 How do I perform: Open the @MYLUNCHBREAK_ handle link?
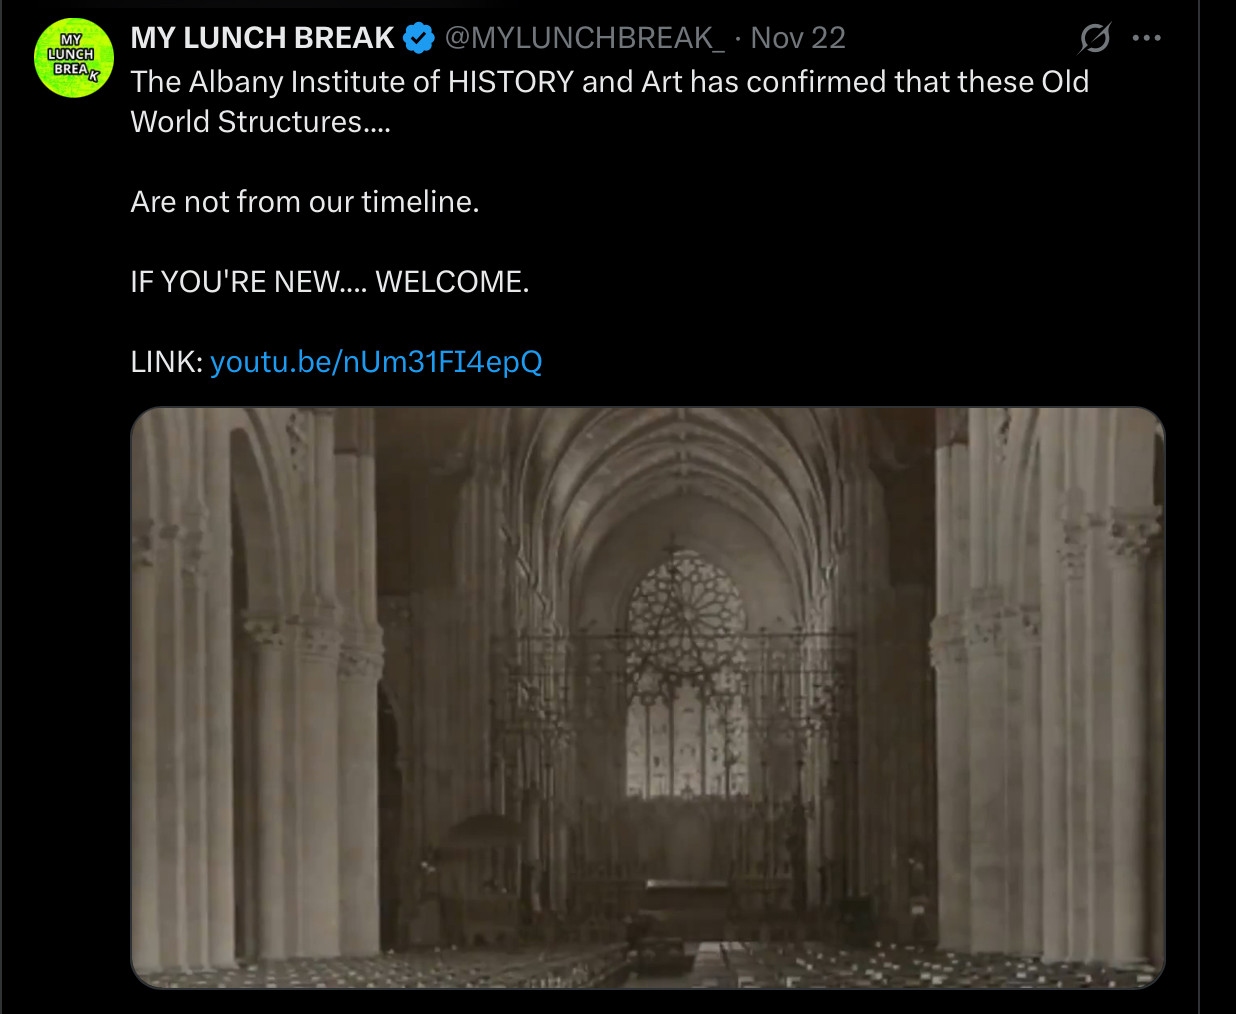coord(584,38)
